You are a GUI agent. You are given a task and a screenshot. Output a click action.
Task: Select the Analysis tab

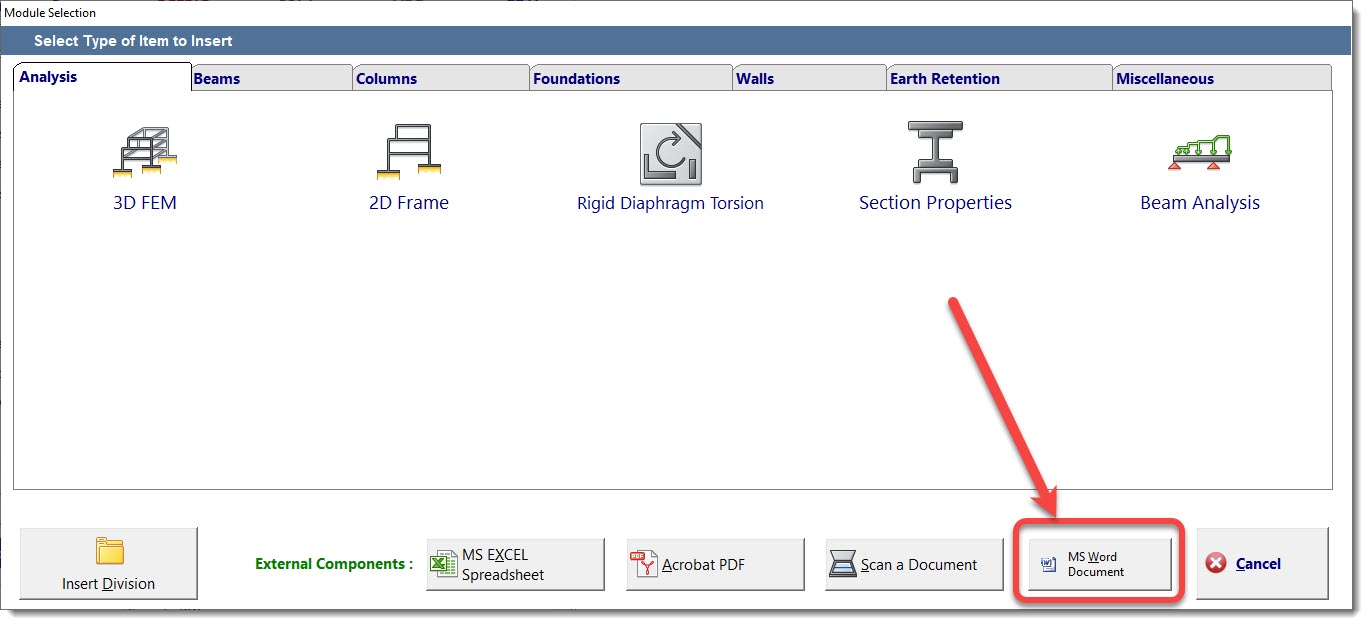(48, 77)
